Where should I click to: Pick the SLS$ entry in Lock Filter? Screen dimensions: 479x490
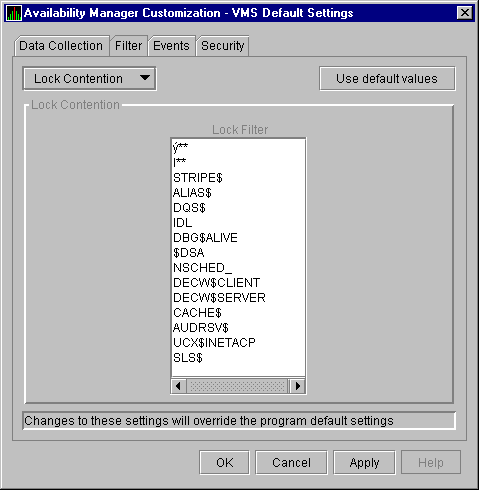pyautogui.click(x=188, y=358)
